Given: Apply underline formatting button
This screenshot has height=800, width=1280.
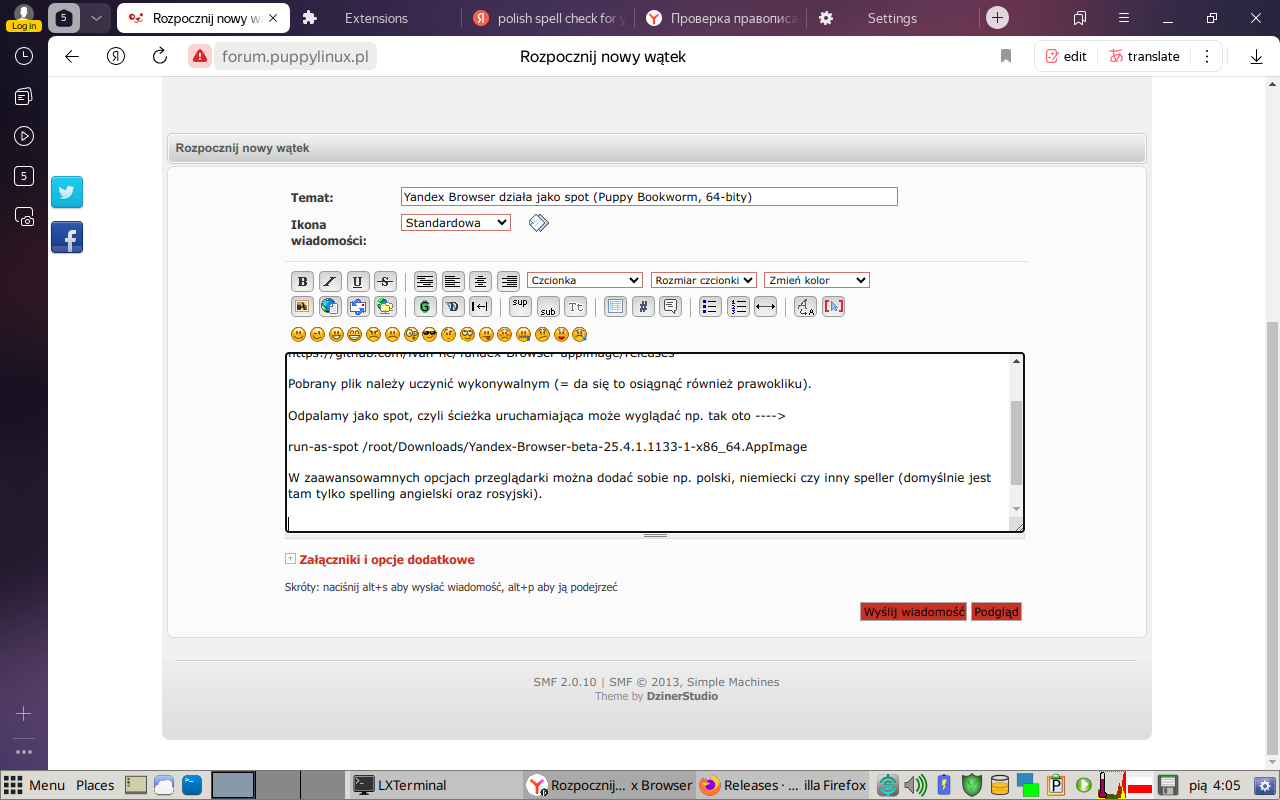Looking at the screenshot, I should (x=358, y=281).
